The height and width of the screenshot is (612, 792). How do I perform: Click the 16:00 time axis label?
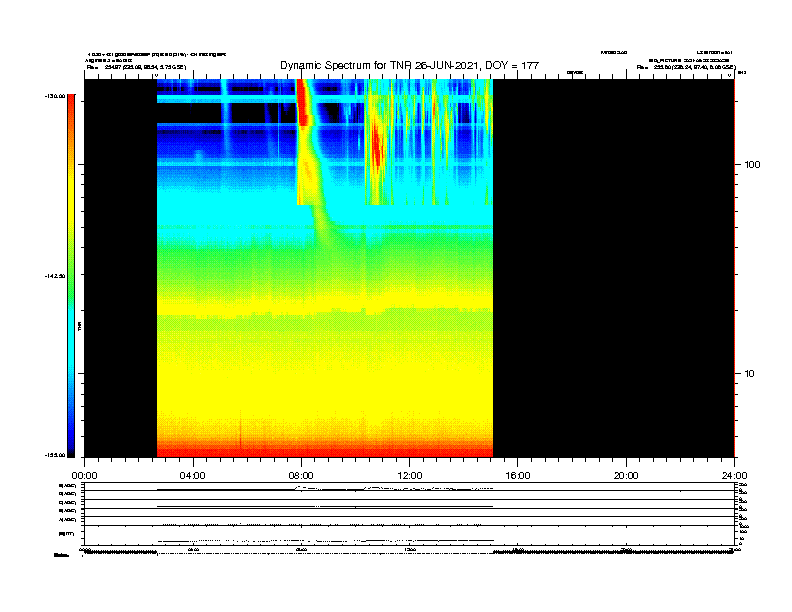point(518,476)
